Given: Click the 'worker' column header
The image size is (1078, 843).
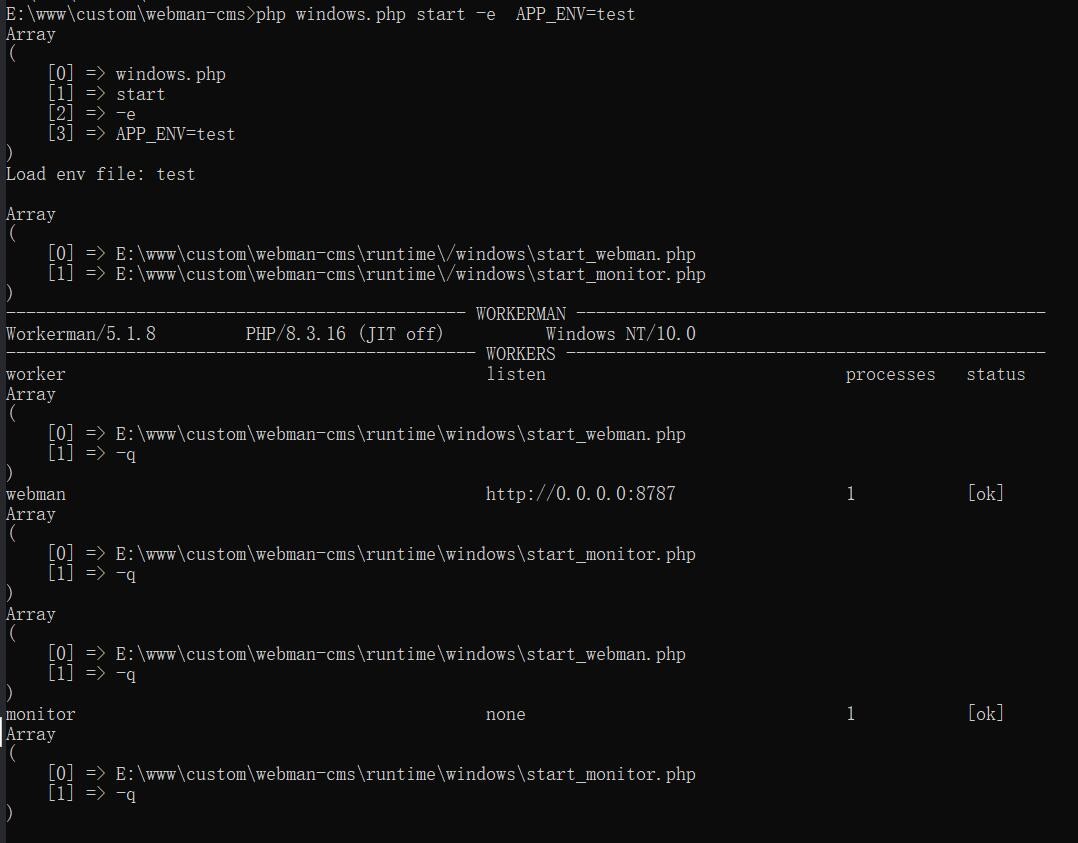Looking at the screenshot, I should click(35, 374).
